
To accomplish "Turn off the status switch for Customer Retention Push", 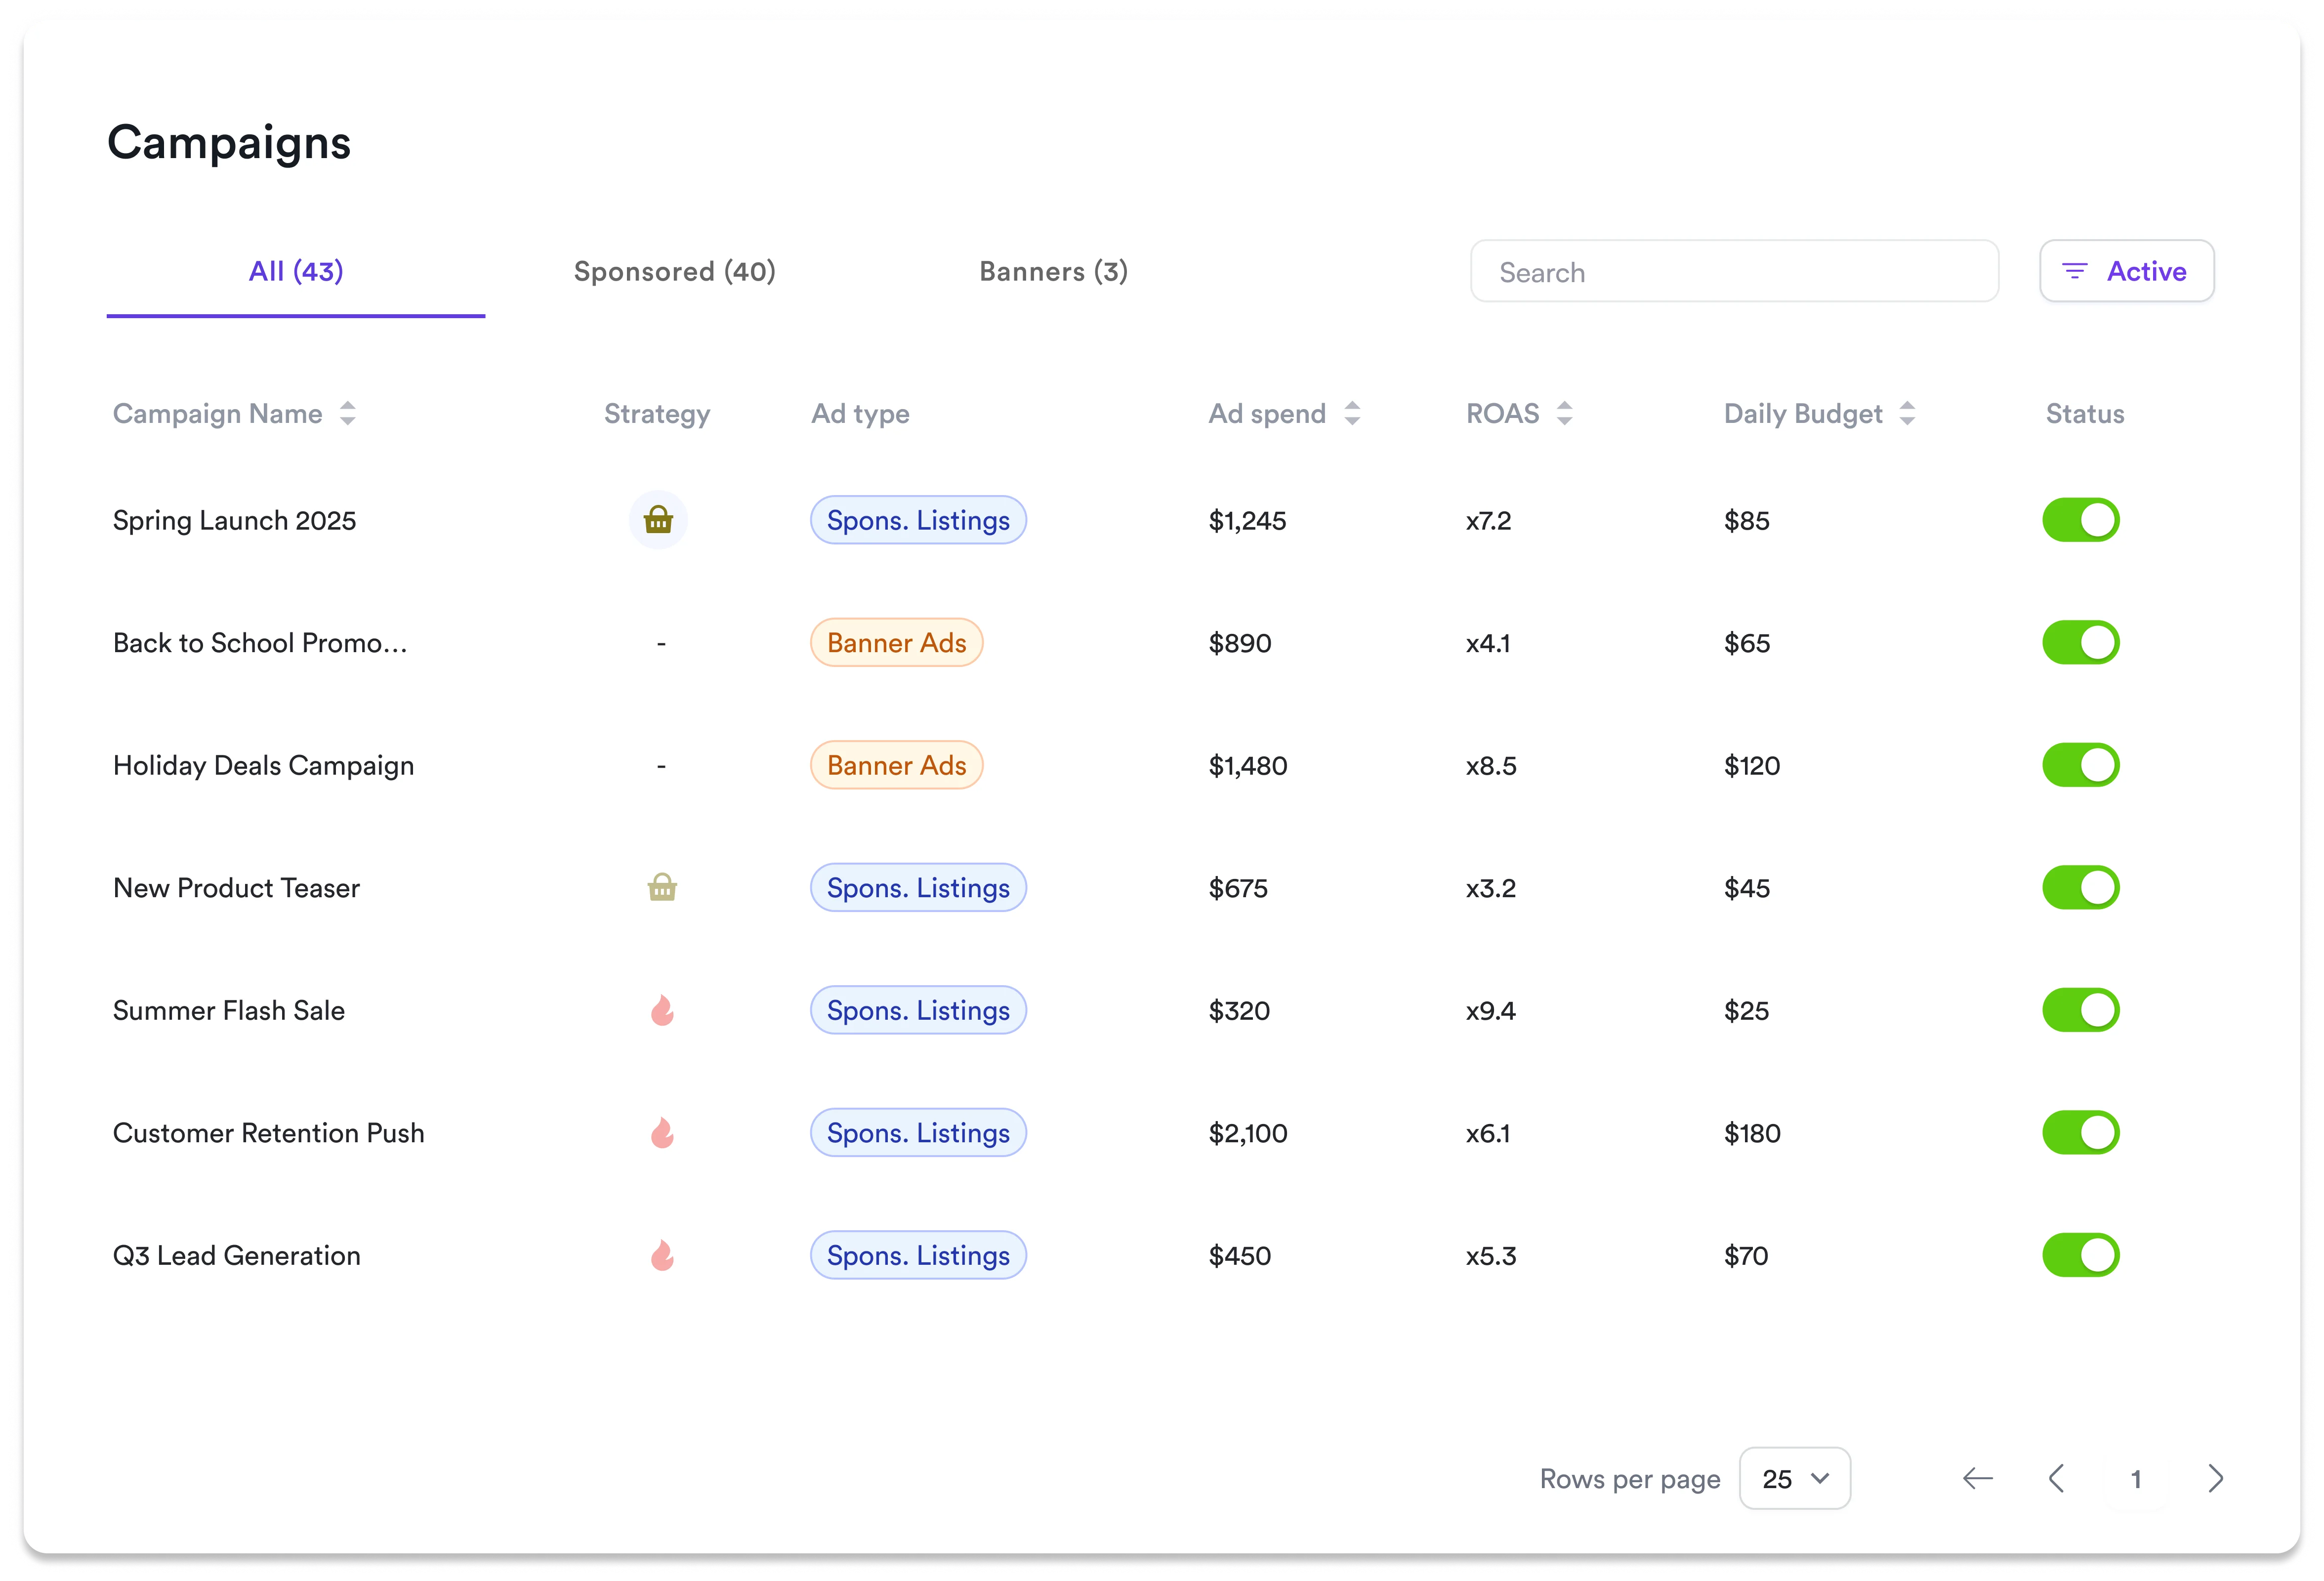I will click(x=2081, y=1133).
